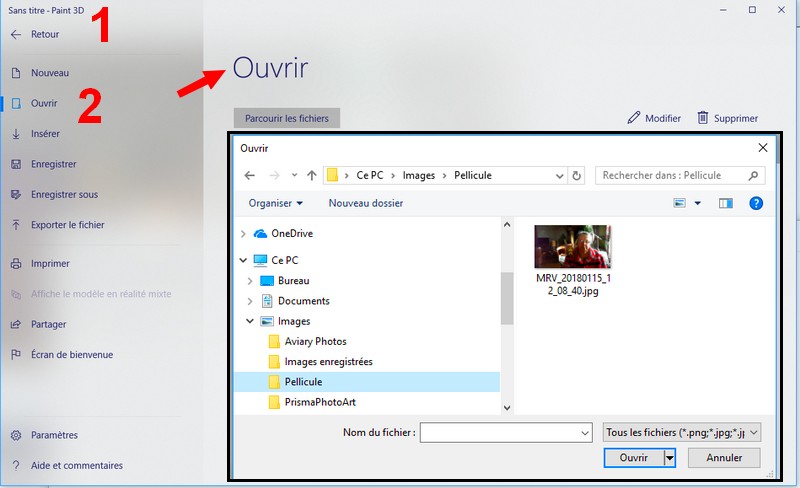The width and height of the screenshot is (800, 488).
Task: Select Enregistrer sous in the side menu
Action: tap(64, 194)
